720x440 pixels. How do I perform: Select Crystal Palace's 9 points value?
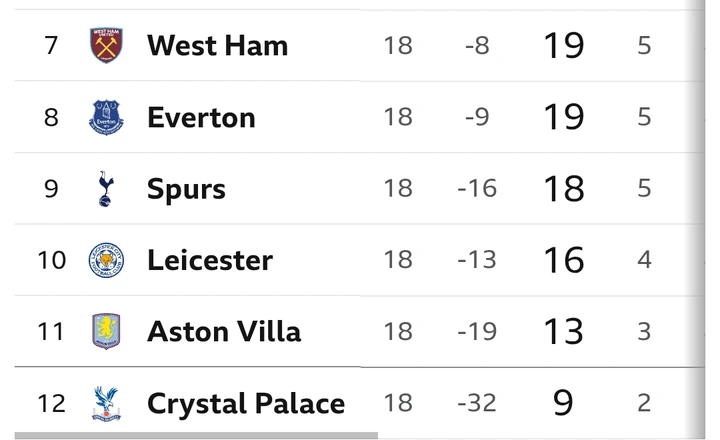coord(563,403)
